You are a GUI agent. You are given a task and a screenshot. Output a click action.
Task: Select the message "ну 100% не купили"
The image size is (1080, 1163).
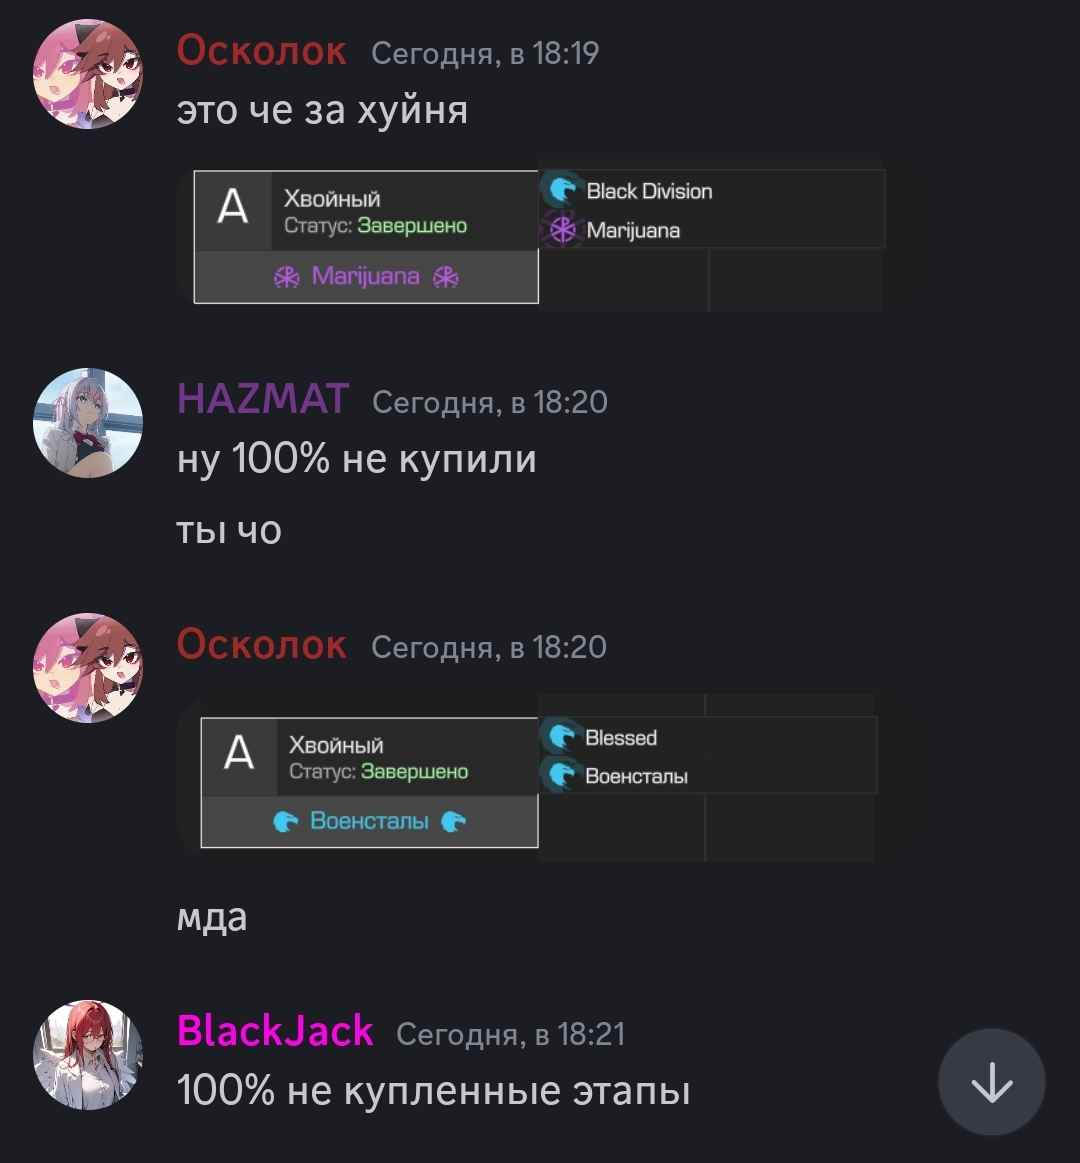pos(356,458)
